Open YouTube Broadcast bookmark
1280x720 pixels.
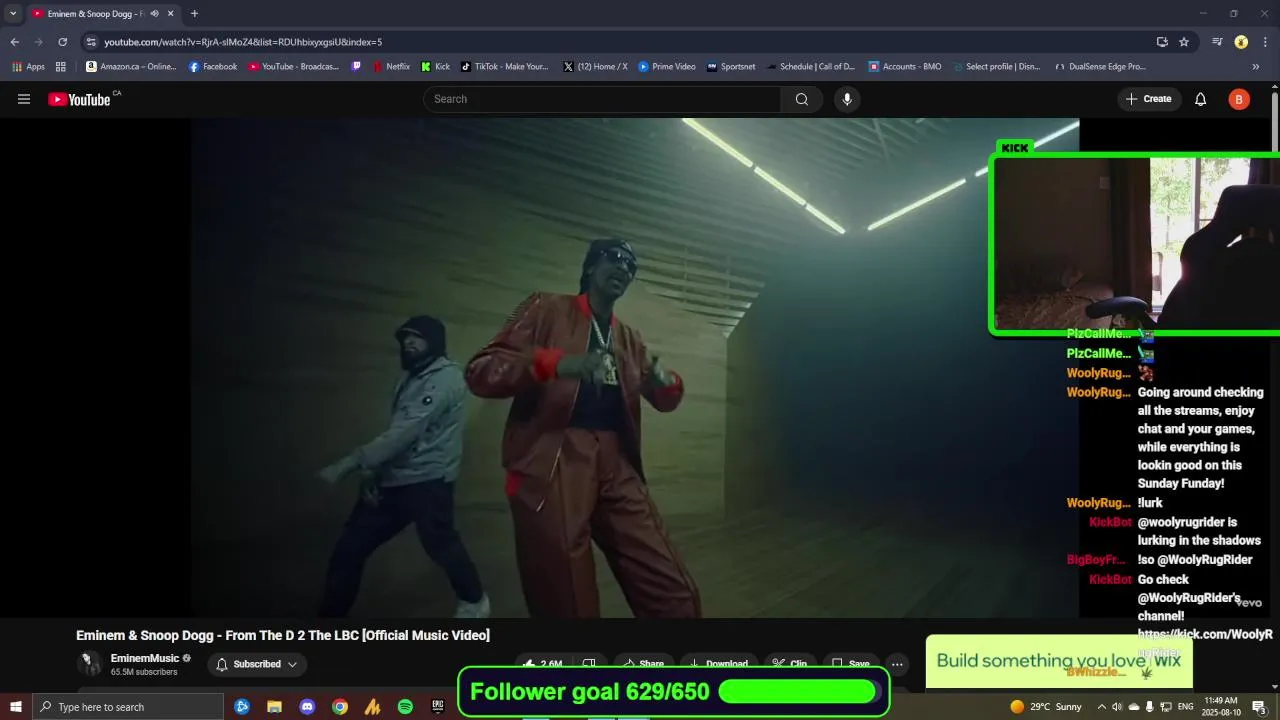coord(294,67)
